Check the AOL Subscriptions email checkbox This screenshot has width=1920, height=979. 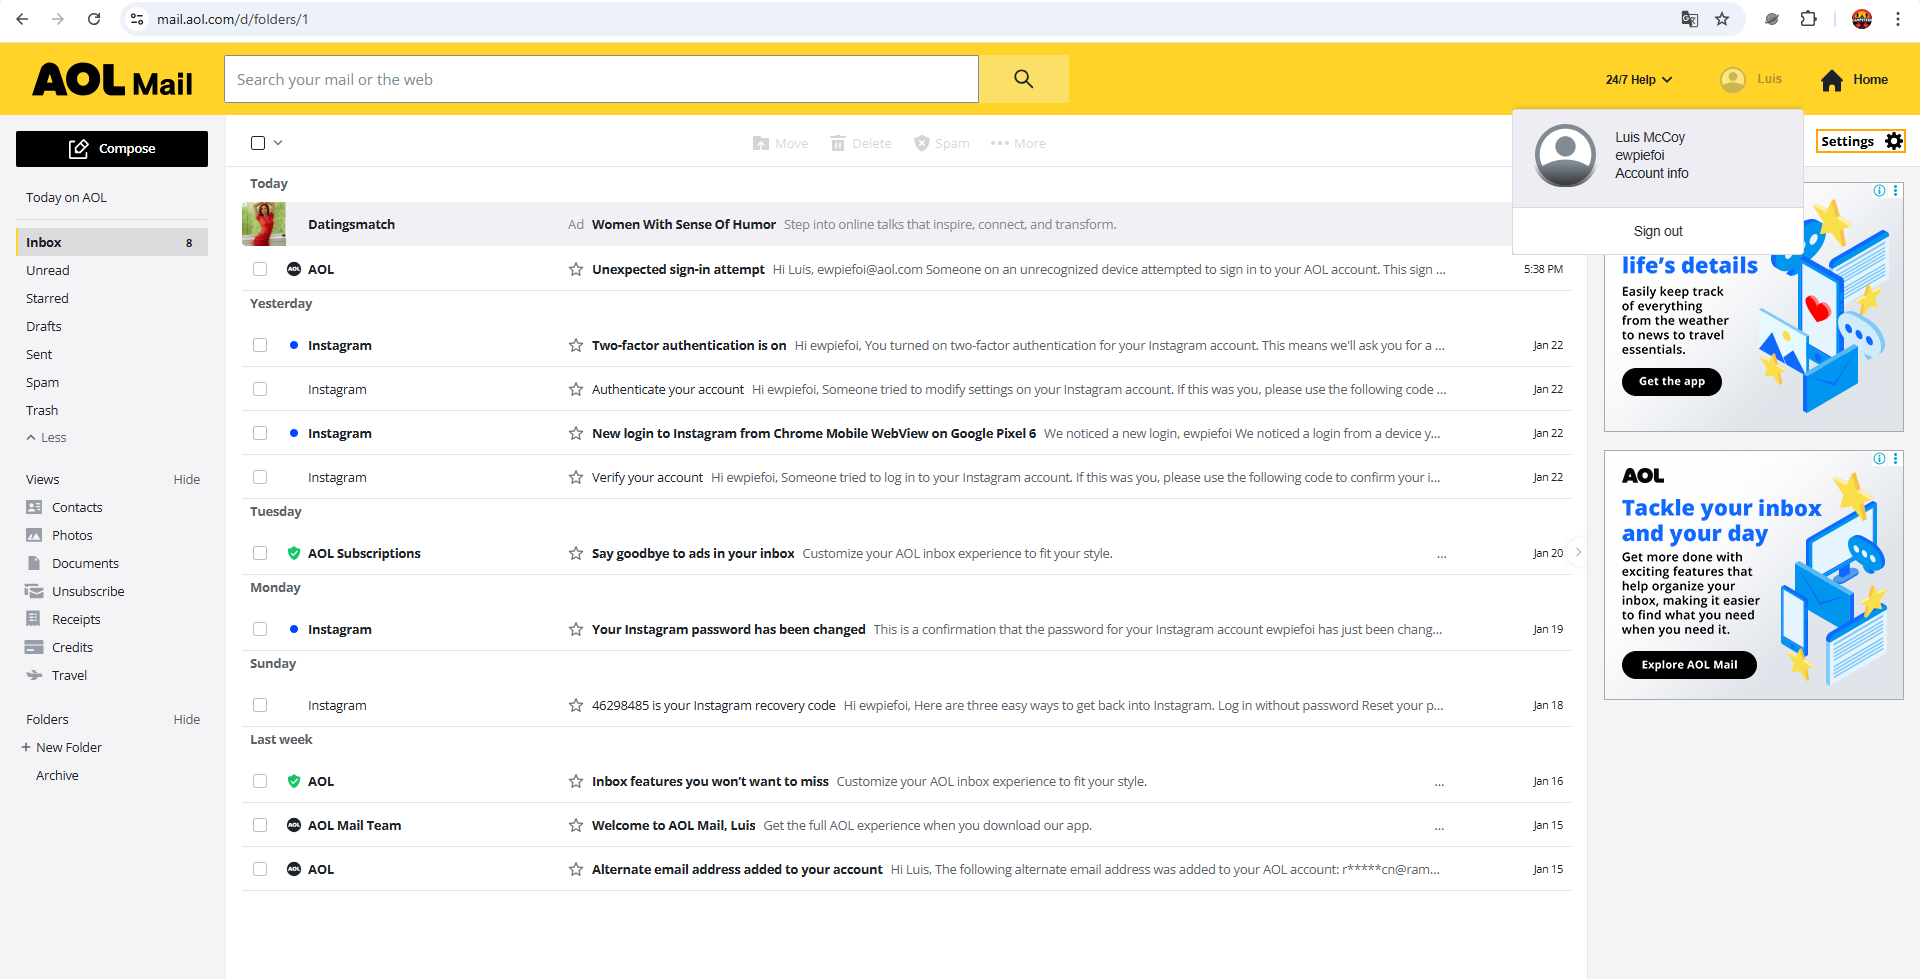click(x=260, y=553)
